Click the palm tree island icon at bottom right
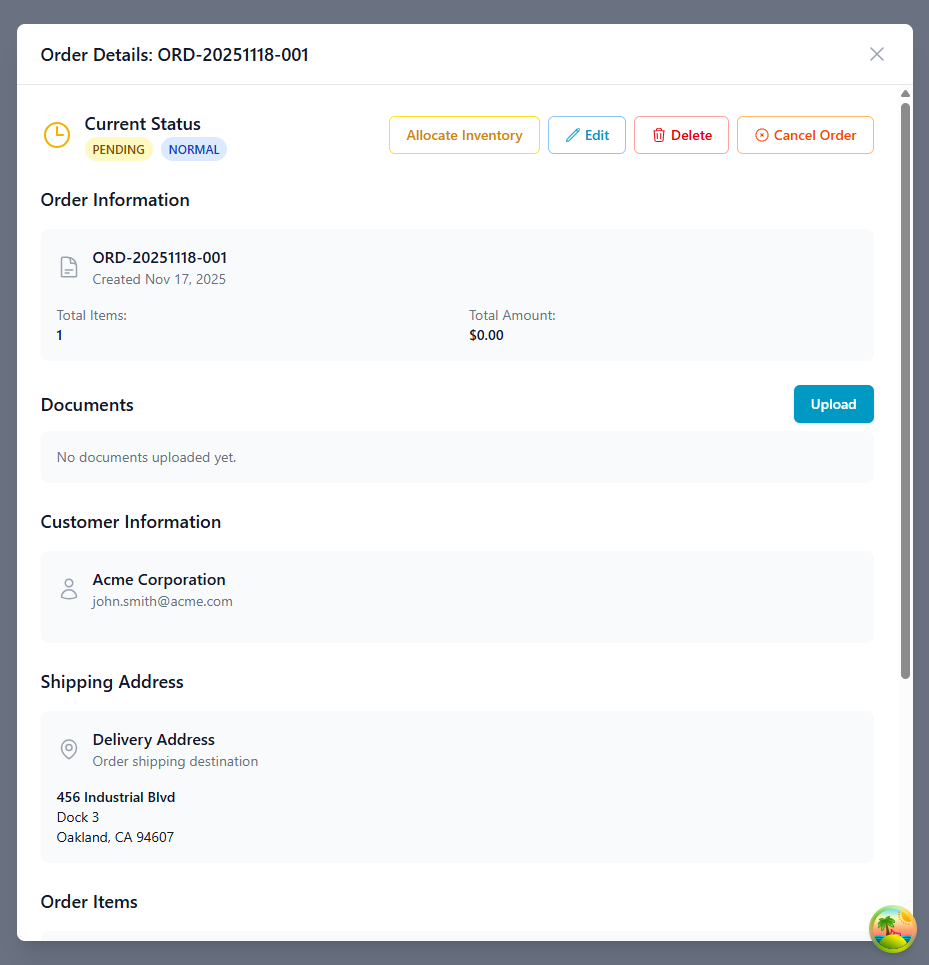 [891, 929]
